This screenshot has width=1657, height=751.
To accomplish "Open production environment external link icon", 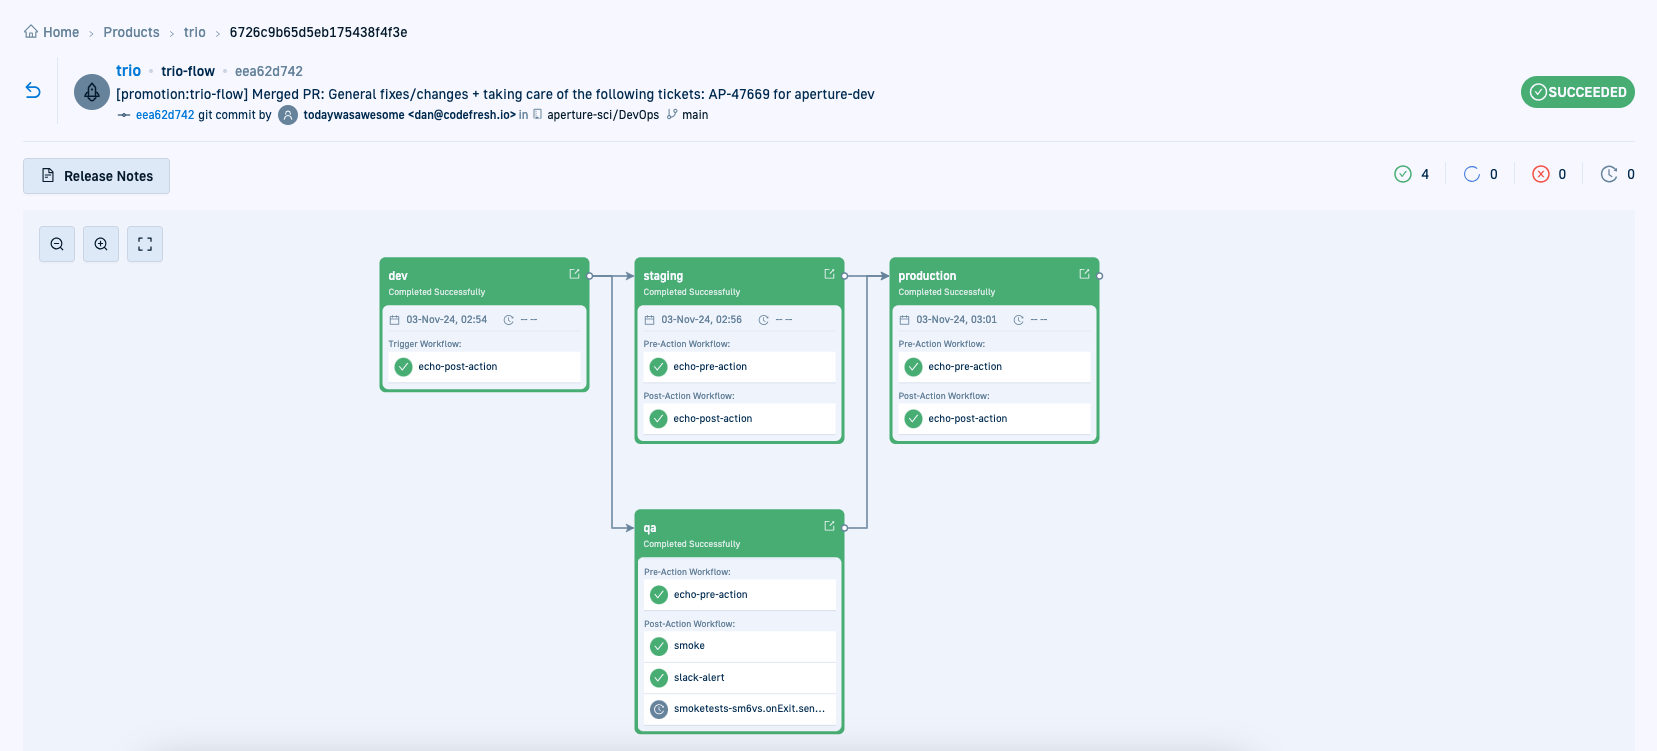I will click(1084, 274).
